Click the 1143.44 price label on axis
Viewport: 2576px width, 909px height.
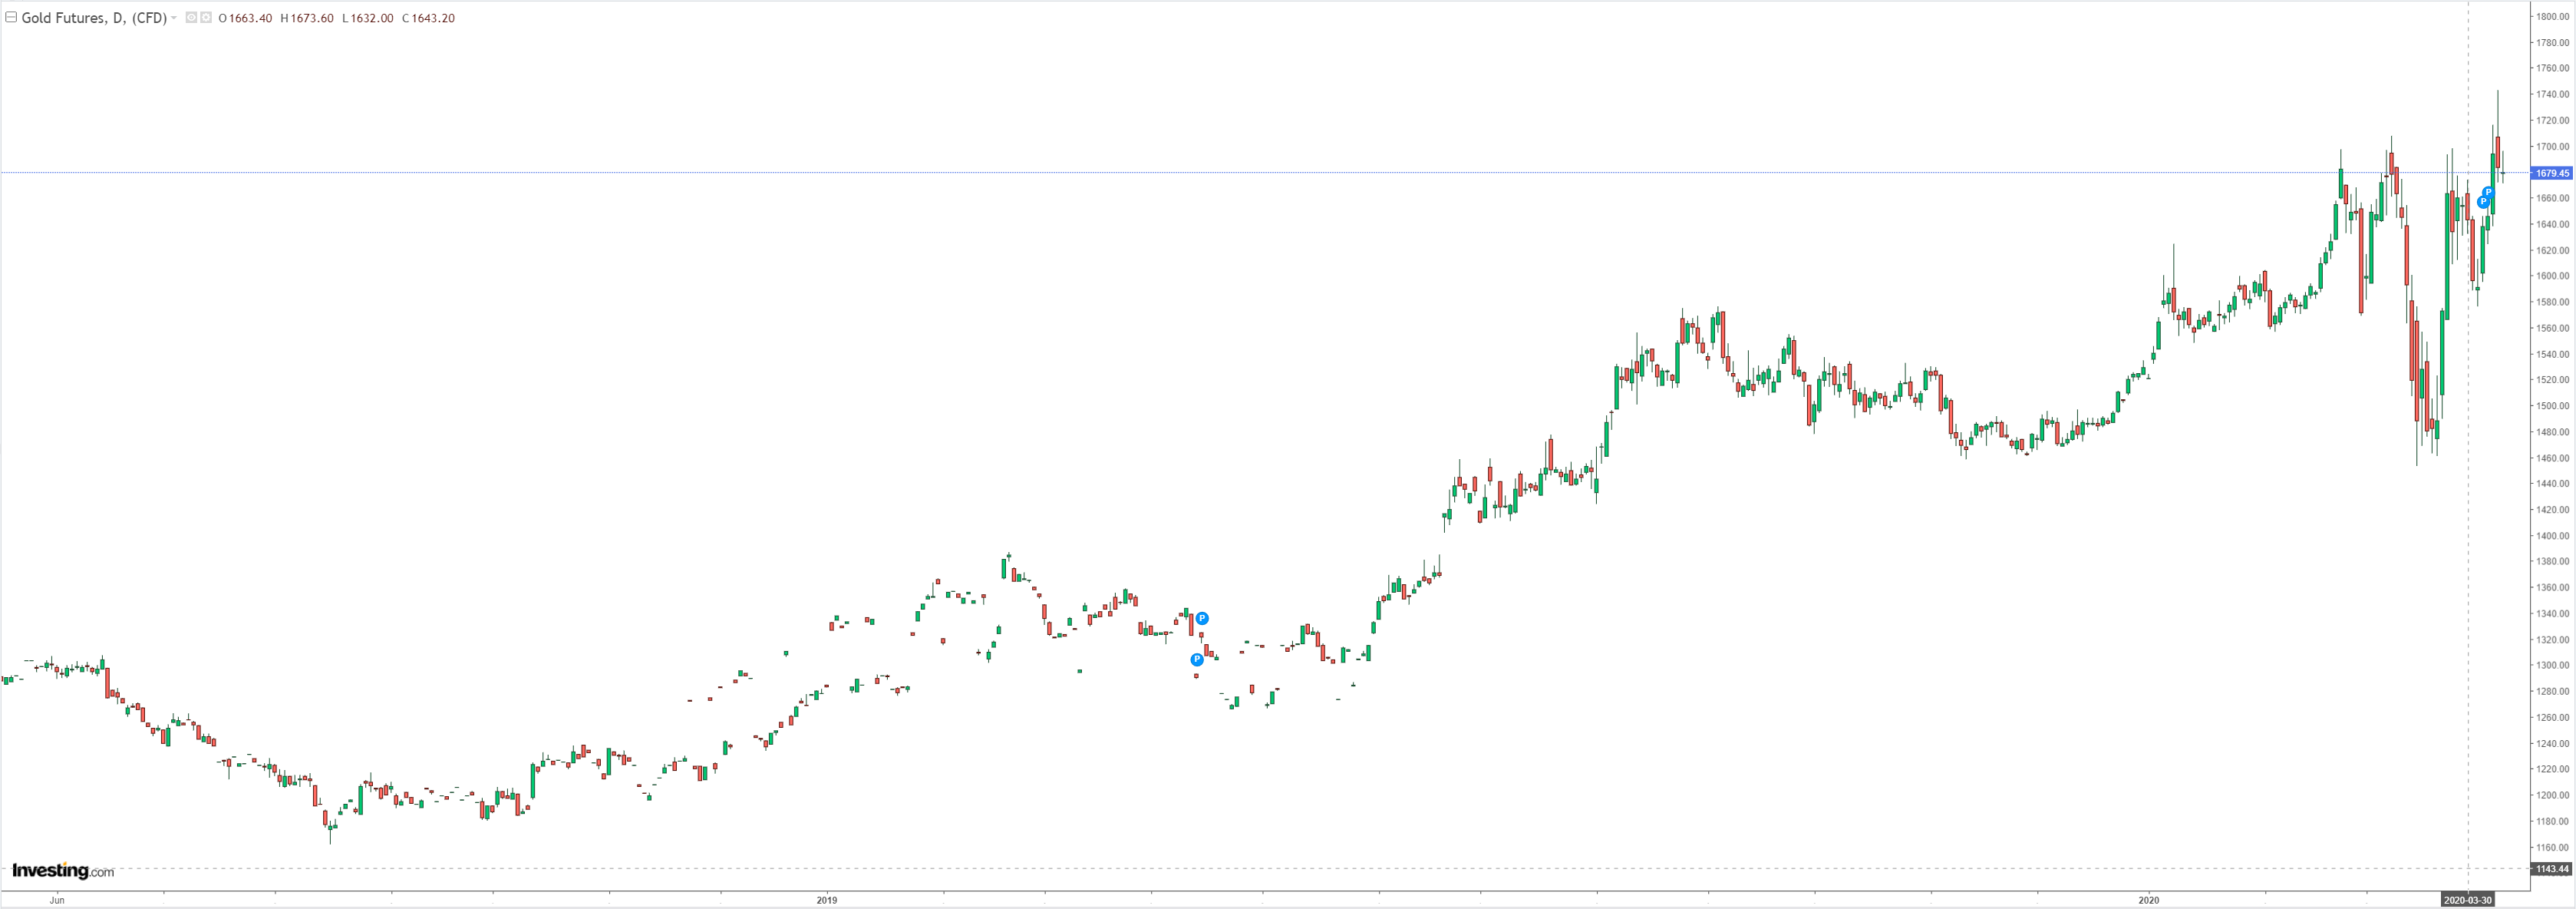(2552, 869)
